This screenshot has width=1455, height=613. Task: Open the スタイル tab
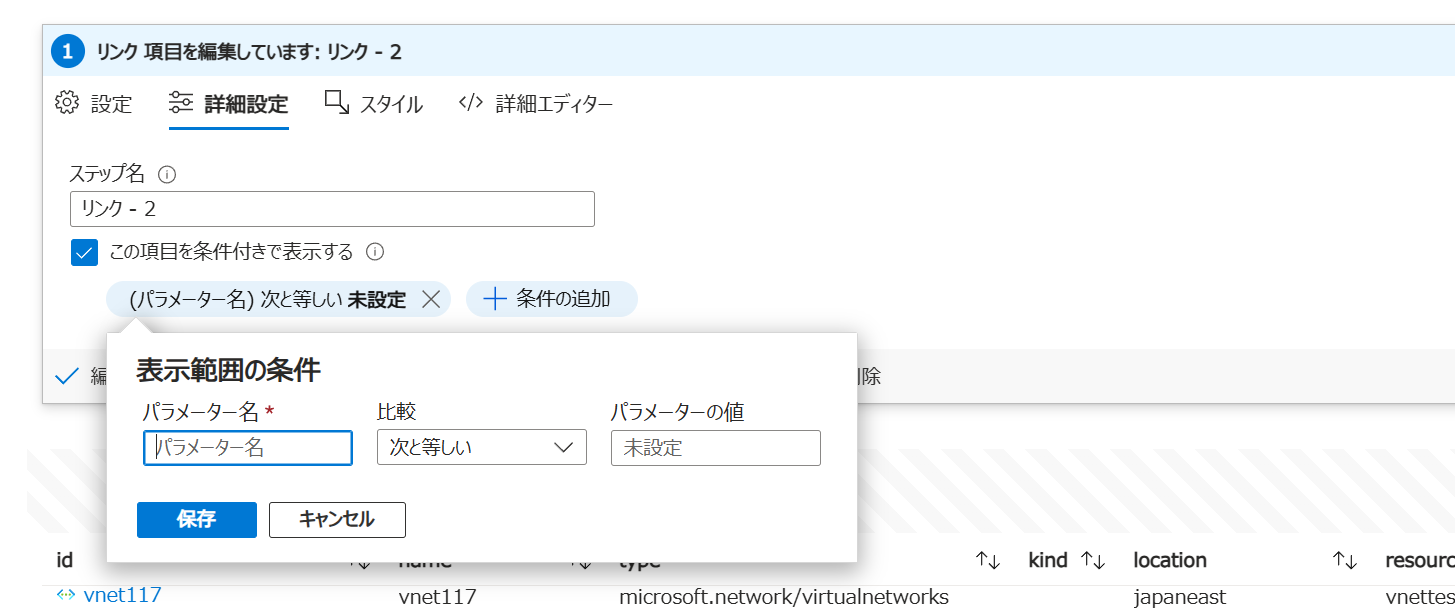click(x=374, y=104)
